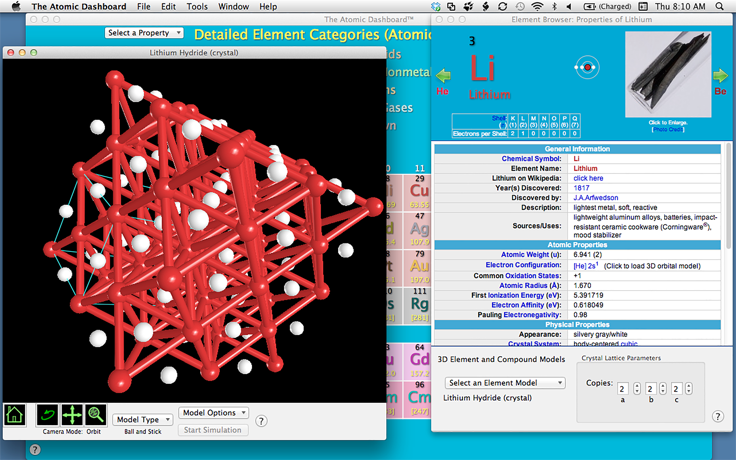Reset the 3D view with the home icon
This screenshot has width=736, height=460.
click(15, 415)
